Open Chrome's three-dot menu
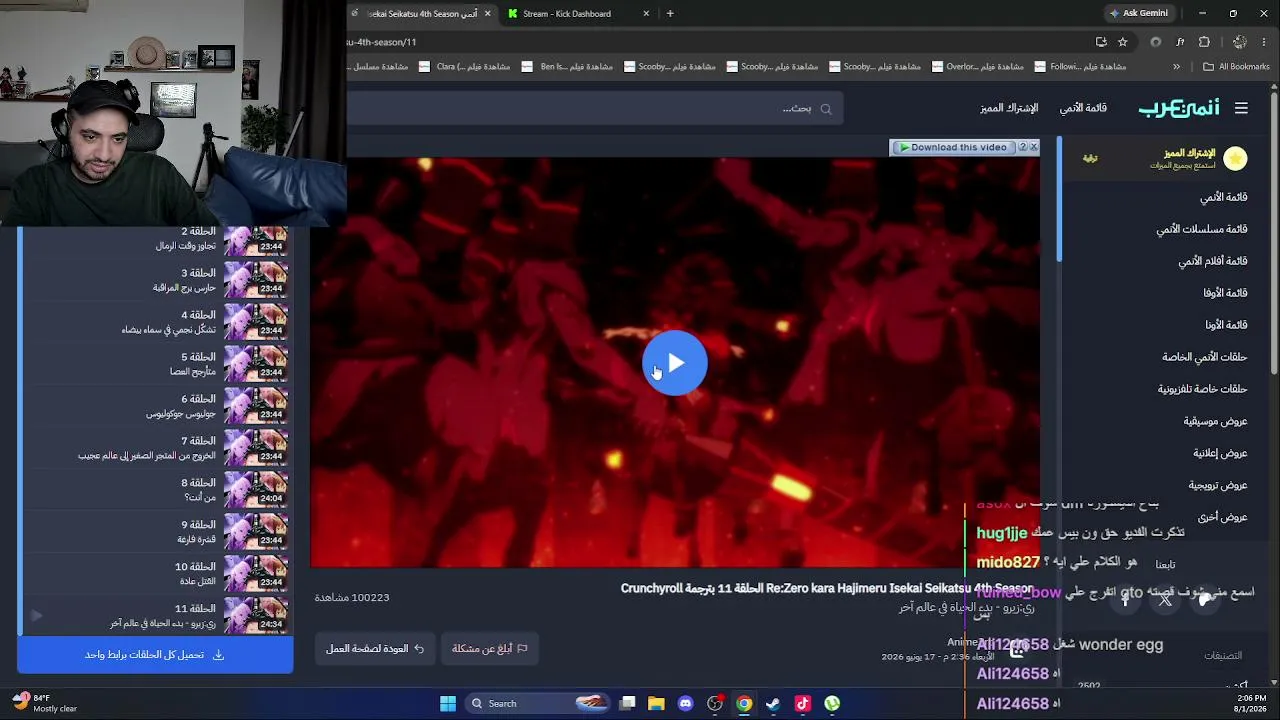1280x720 pixels. [x=1266, y=42]
